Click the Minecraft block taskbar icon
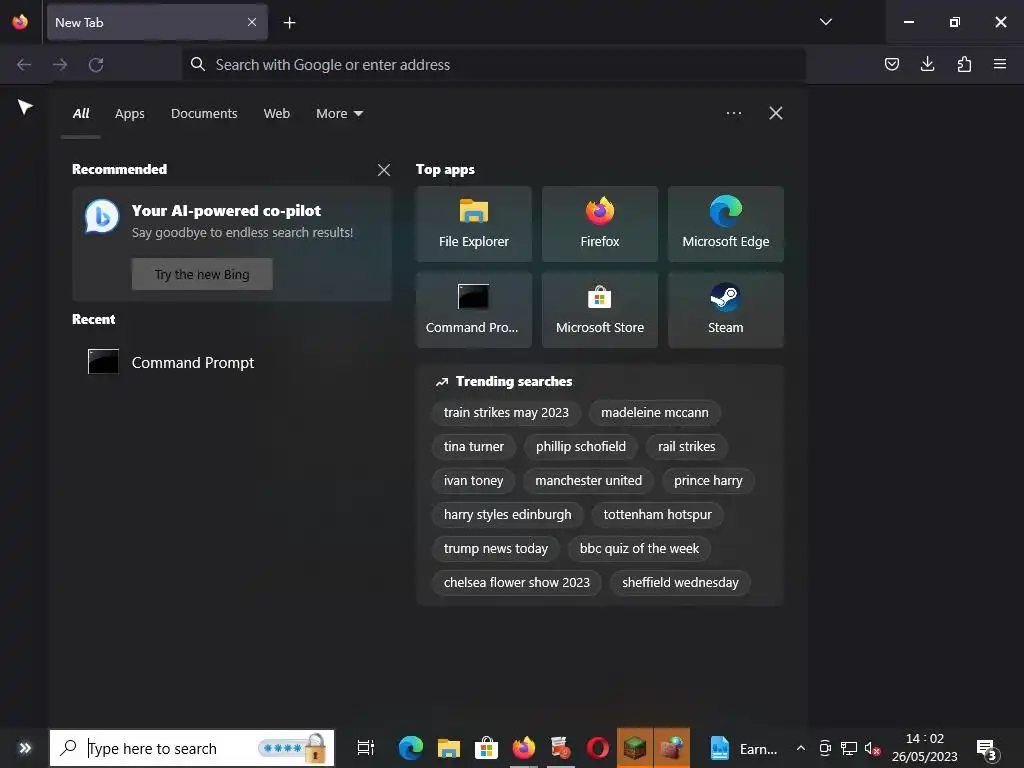 tap(635, 748)
